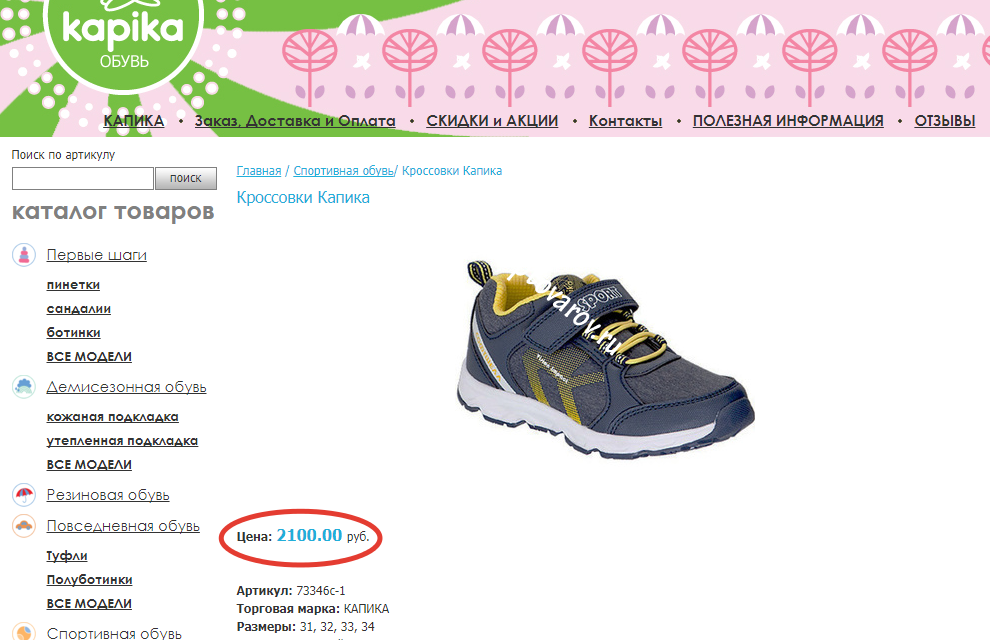990x640 pixels.
Task: Click the ball icon beside Спортивная обувь
Action: 24,632
